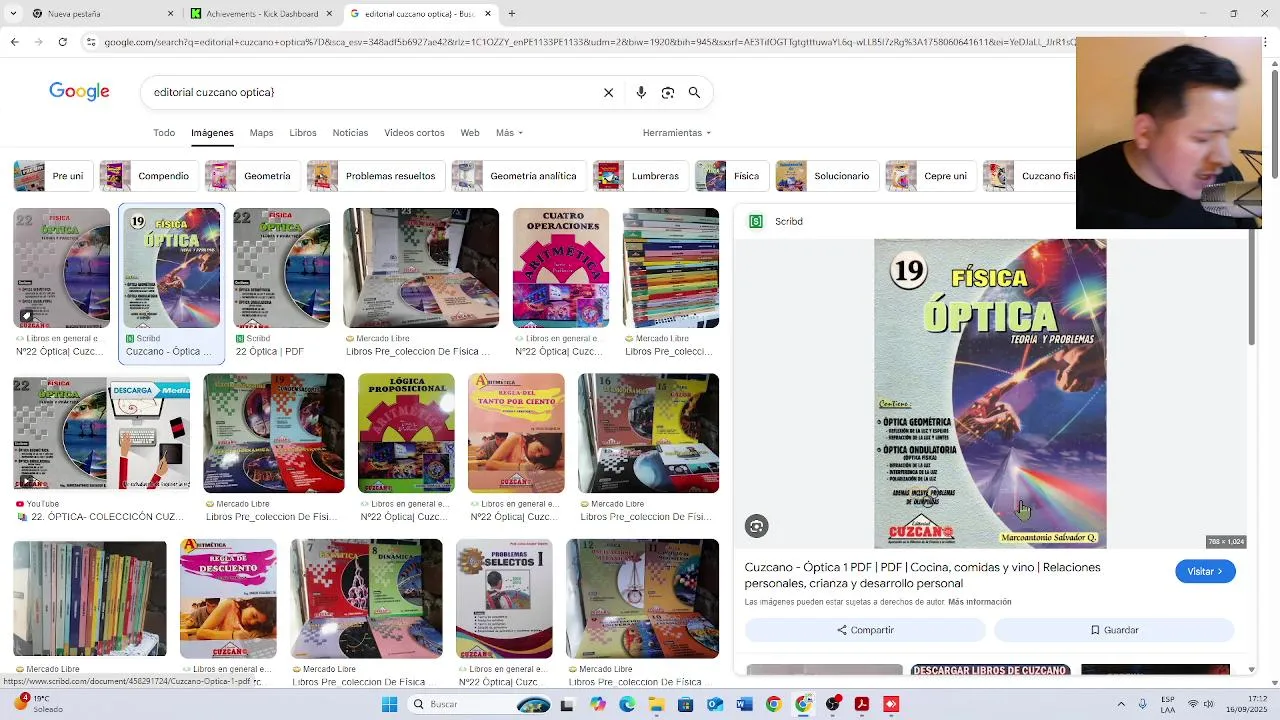Image resolution: width=1280 pixels, height=720 pixels.
Task: Select the 'Lumbreras' filter chip
Action: point(641,176)
